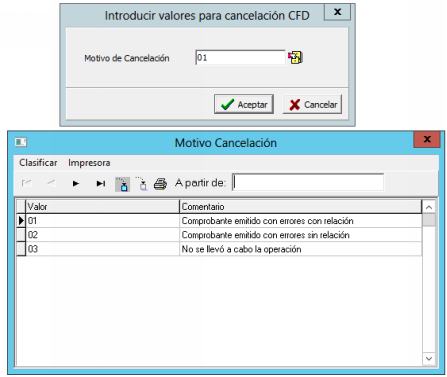The width and height of the screenshot is (447, 377).
Task: Go to first record in toolbar
Action: [x=27, y=183]
